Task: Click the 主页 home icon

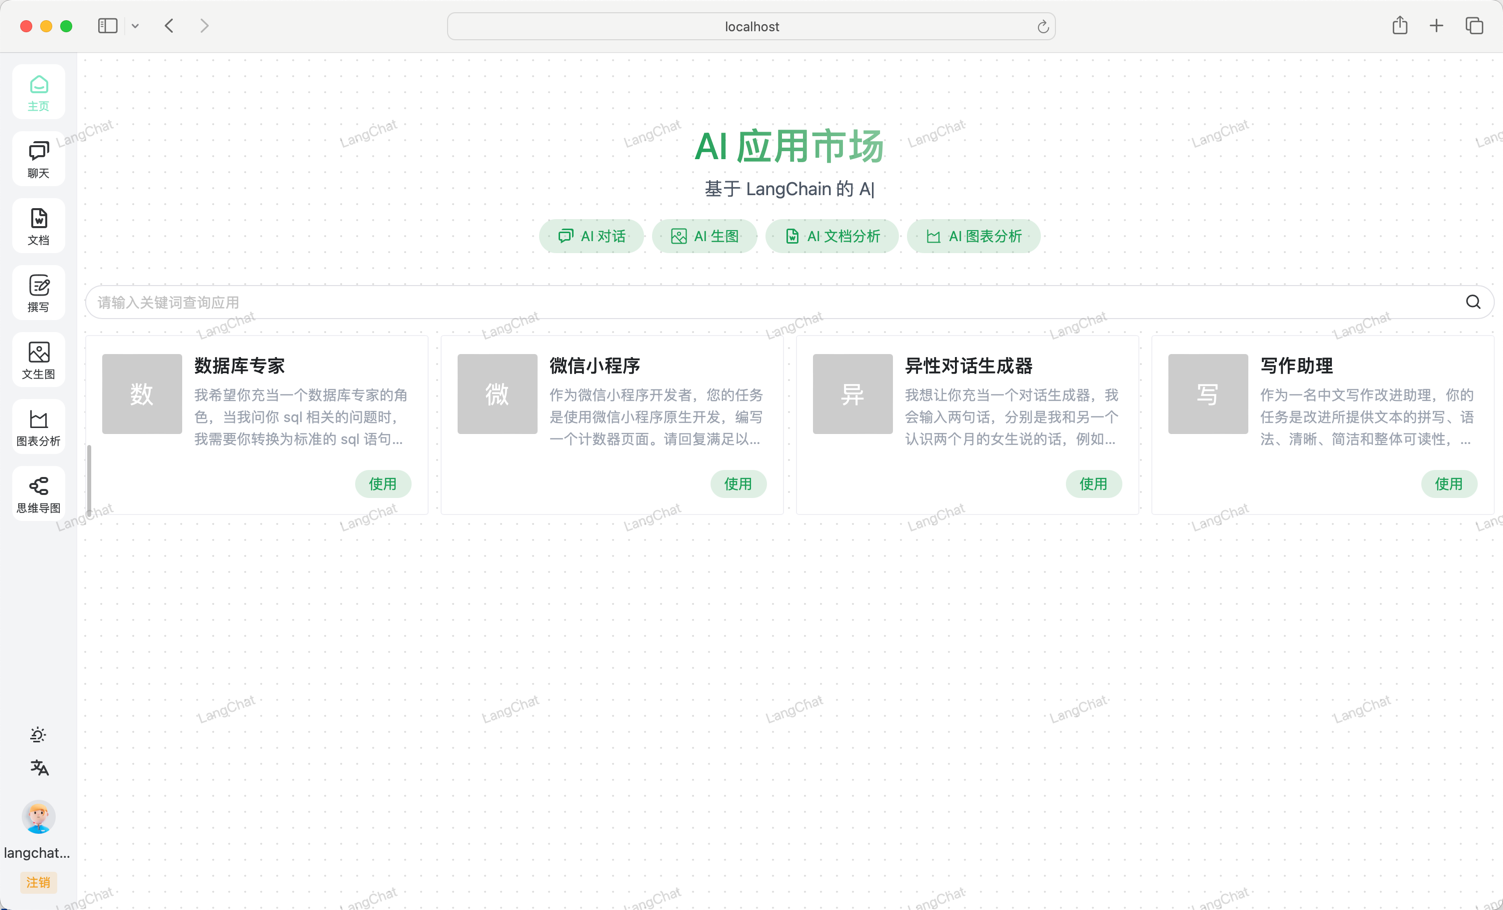Action: click(38, 92)
